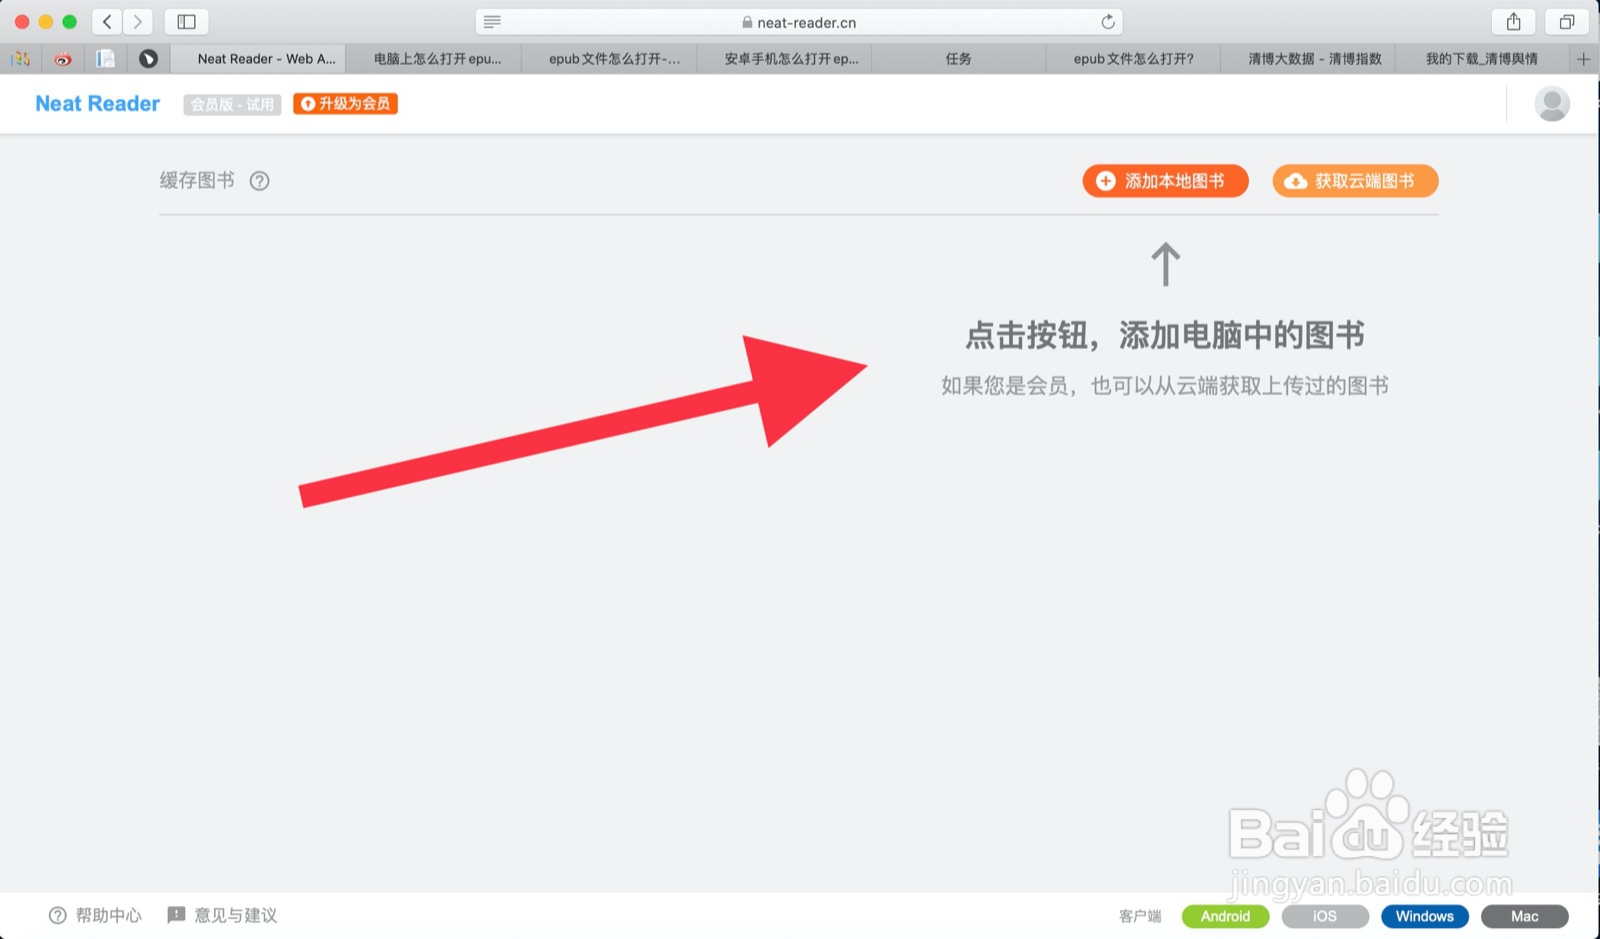Viewport: 1600px width, 939px height.
Task: Click the address bar neat-reader.cn
Action: tap(799, 22)
